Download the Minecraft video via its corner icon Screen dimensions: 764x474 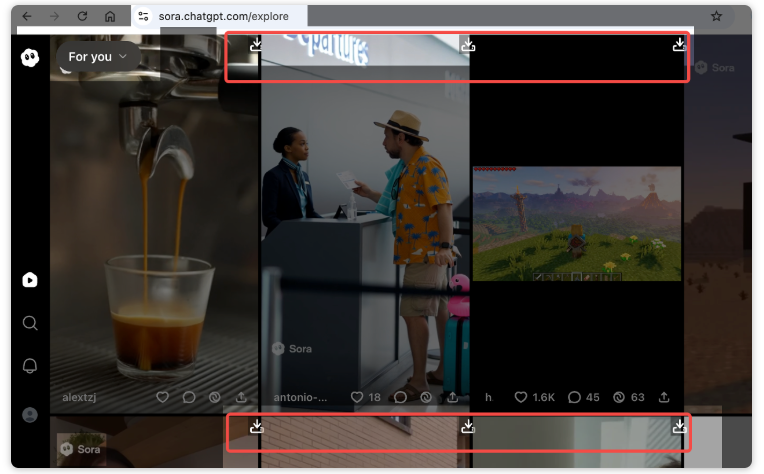click(x=679, y=45)
